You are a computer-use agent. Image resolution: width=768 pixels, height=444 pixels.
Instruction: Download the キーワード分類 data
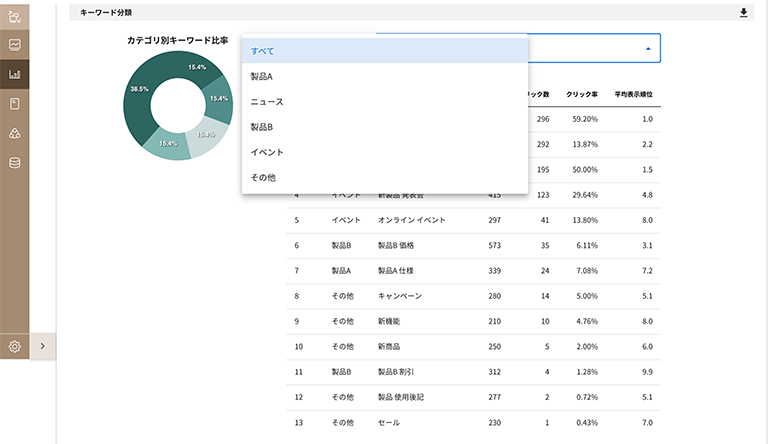point(744,13)
